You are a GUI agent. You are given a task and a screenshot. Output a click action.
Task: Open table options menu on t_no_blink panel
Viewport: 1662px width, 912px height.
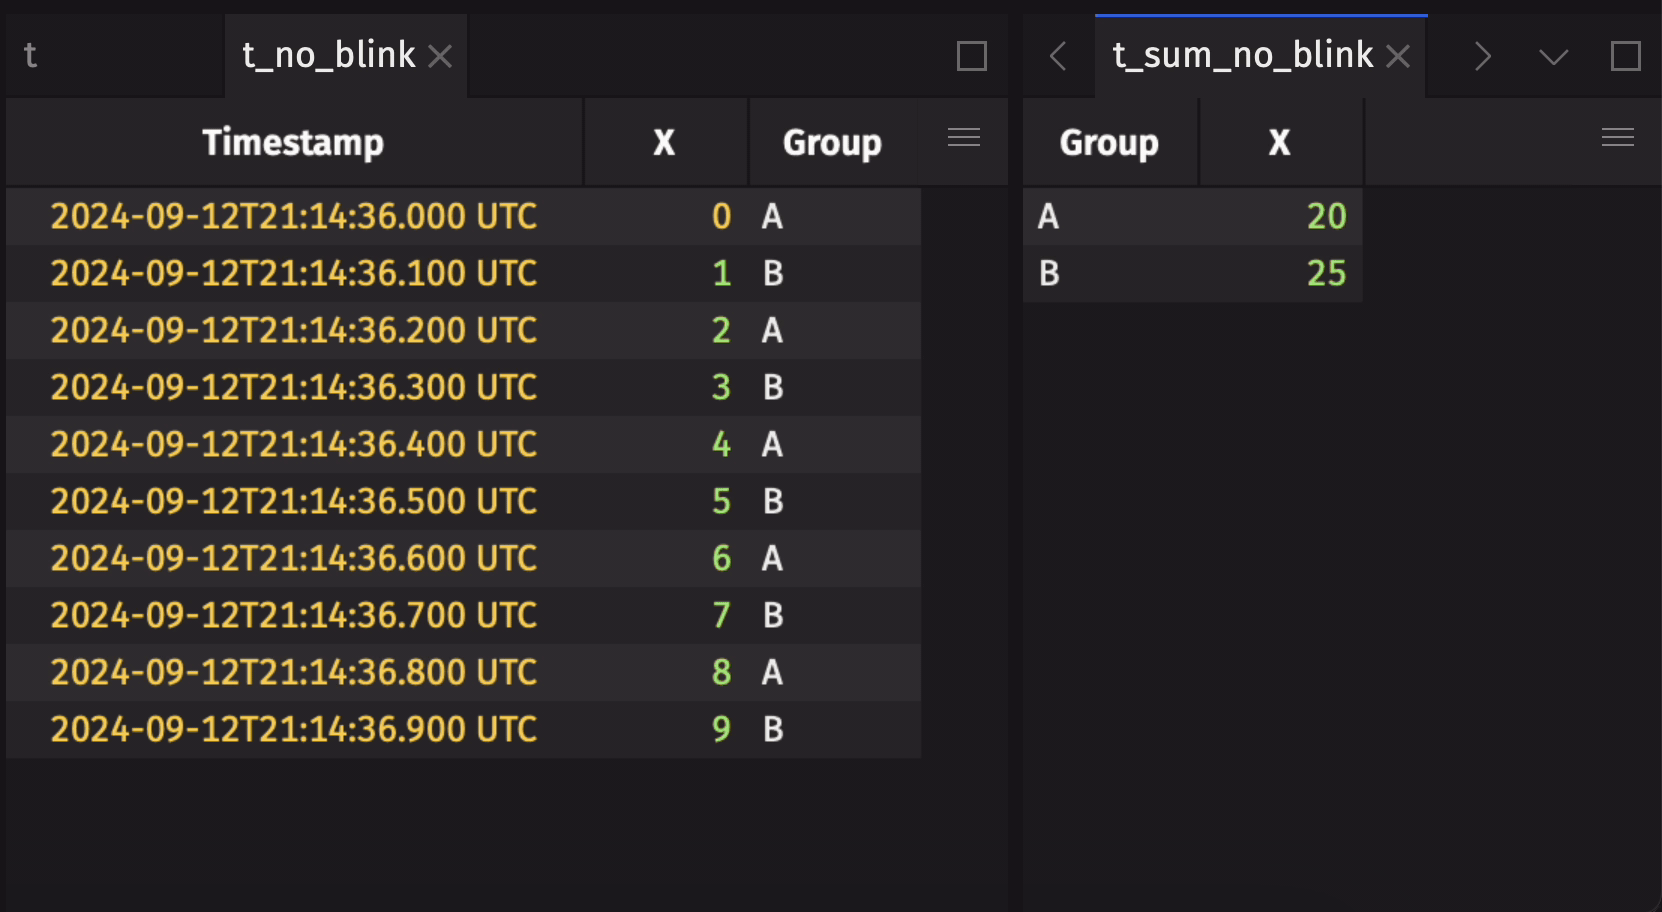[x=963, y=137]
